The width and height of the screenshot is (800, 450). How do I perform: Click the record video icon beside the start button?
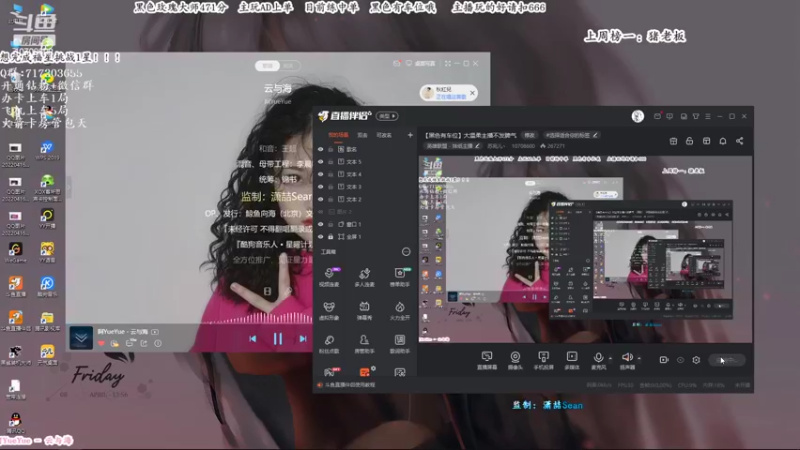coord(664,360)
